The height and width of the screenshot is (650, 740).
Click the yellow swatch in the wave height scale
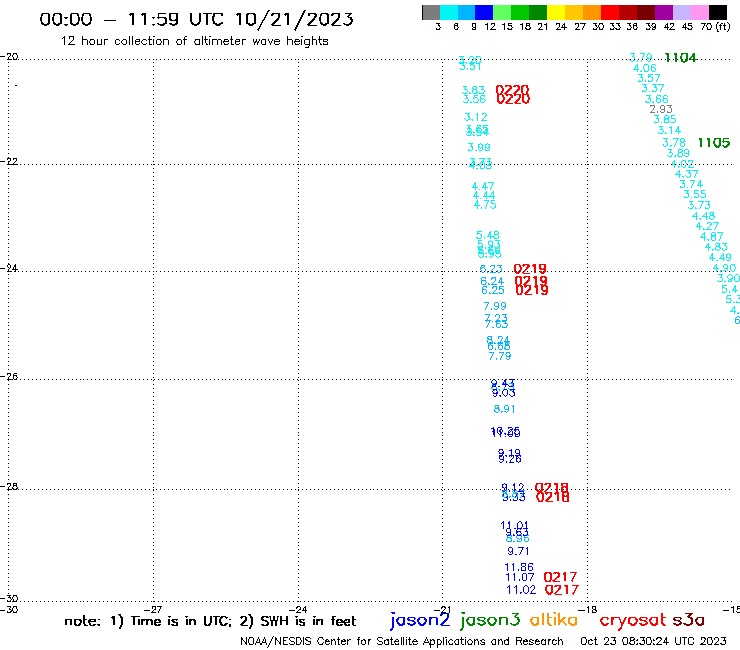[x=556, y=12]
